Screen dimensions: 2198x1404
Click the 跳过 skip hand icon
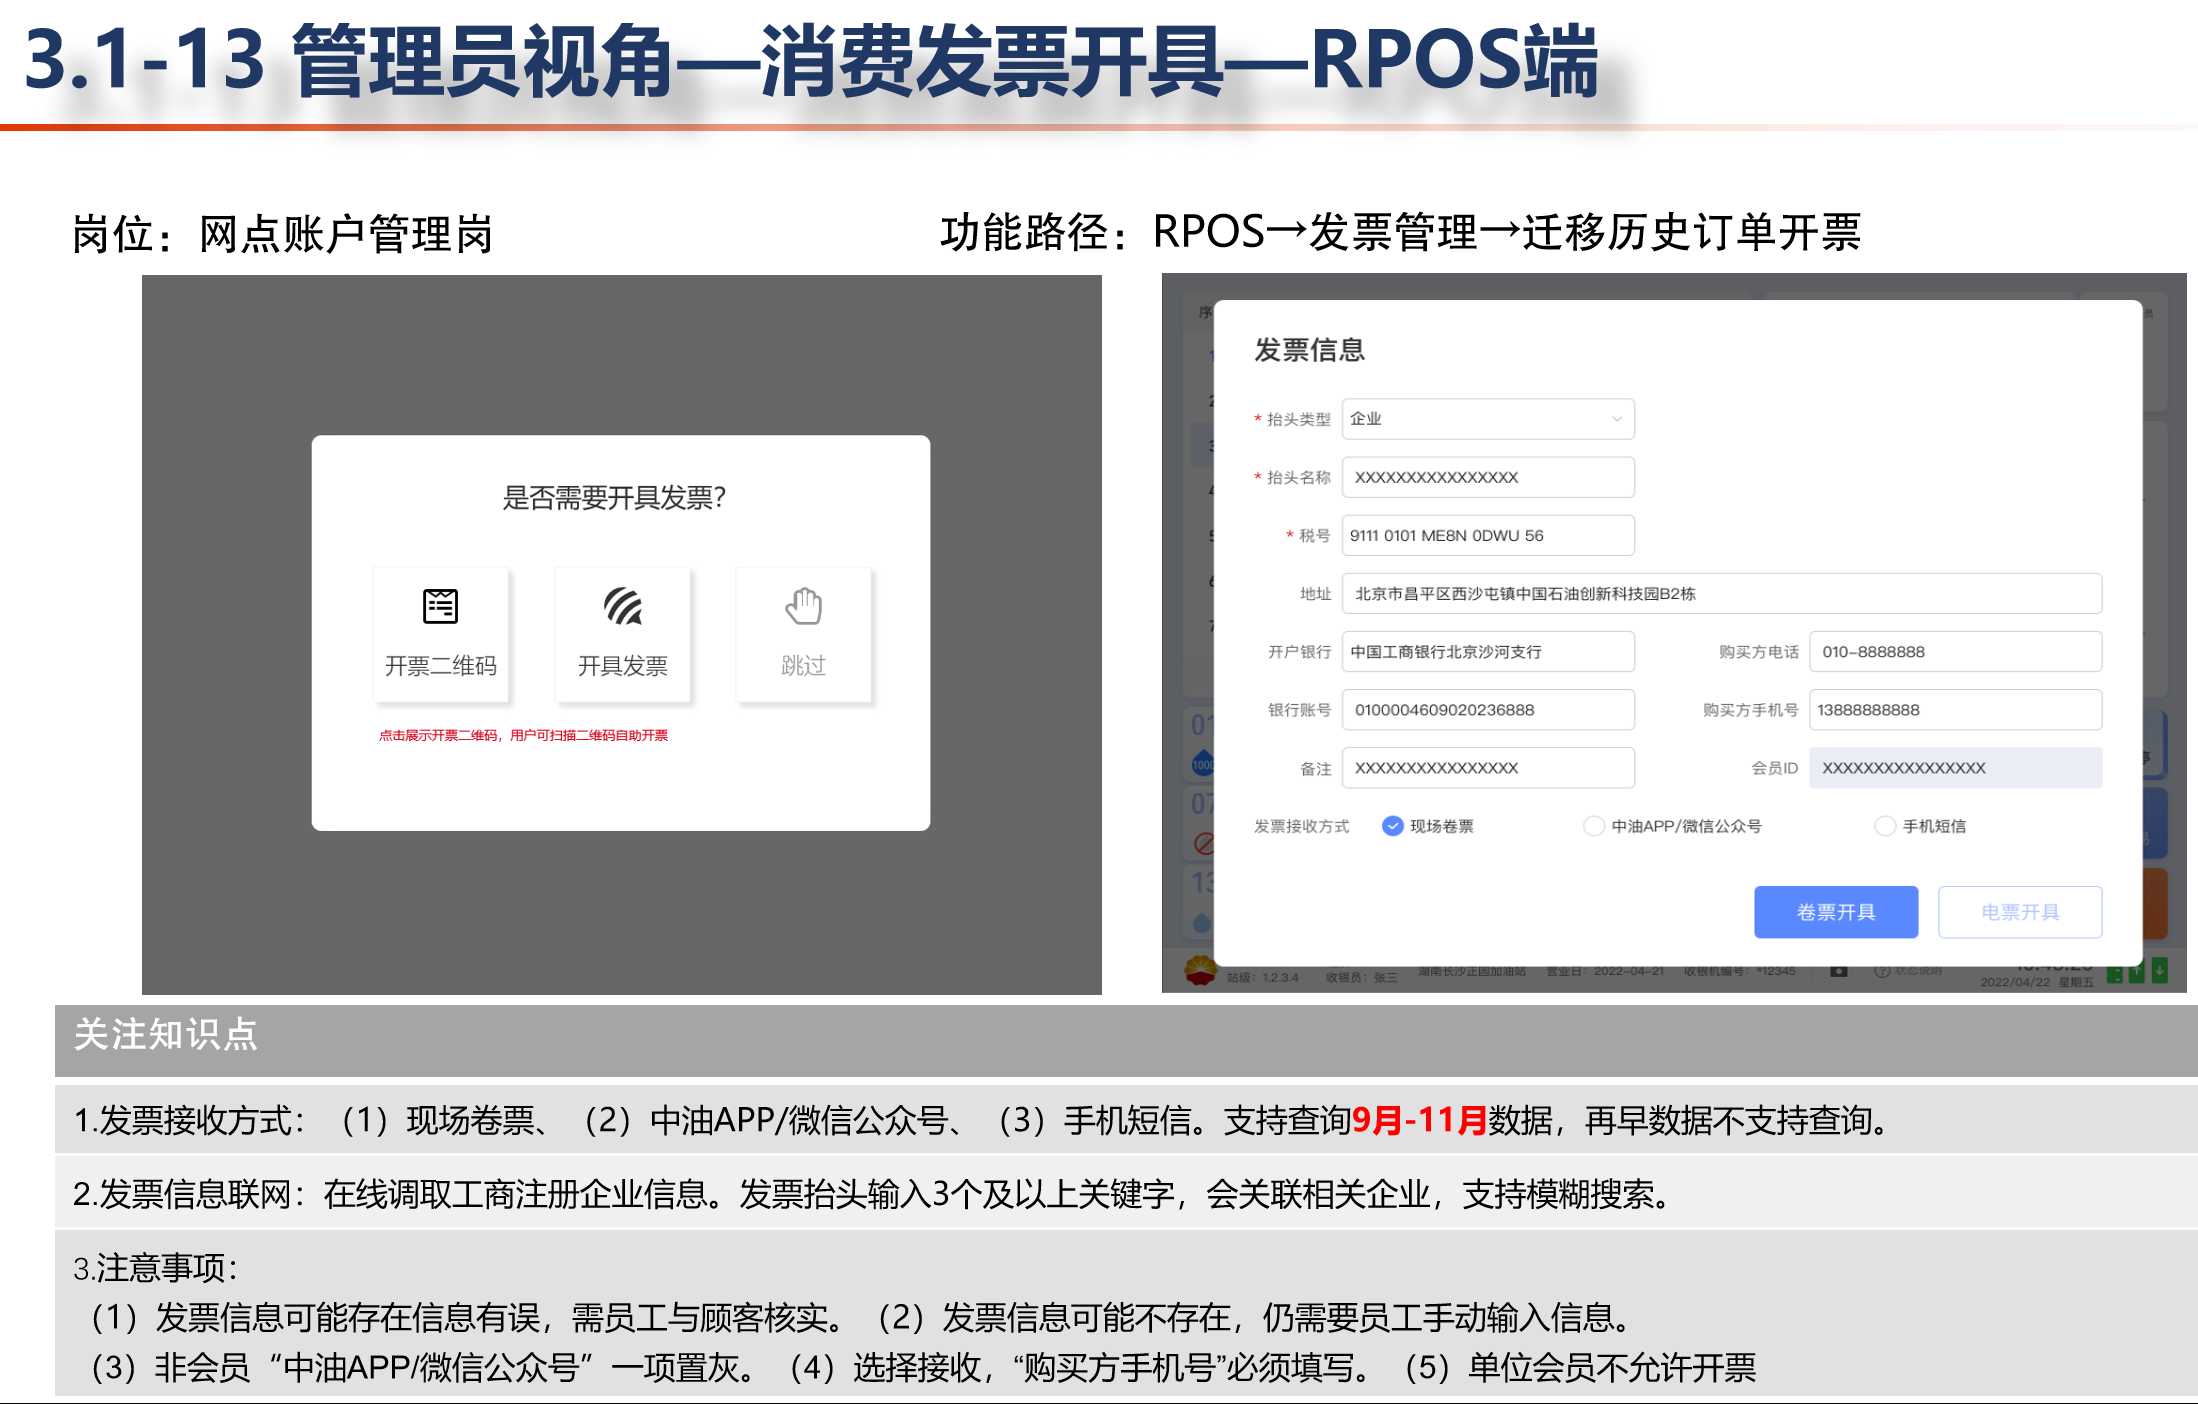(x=803, y=606)
